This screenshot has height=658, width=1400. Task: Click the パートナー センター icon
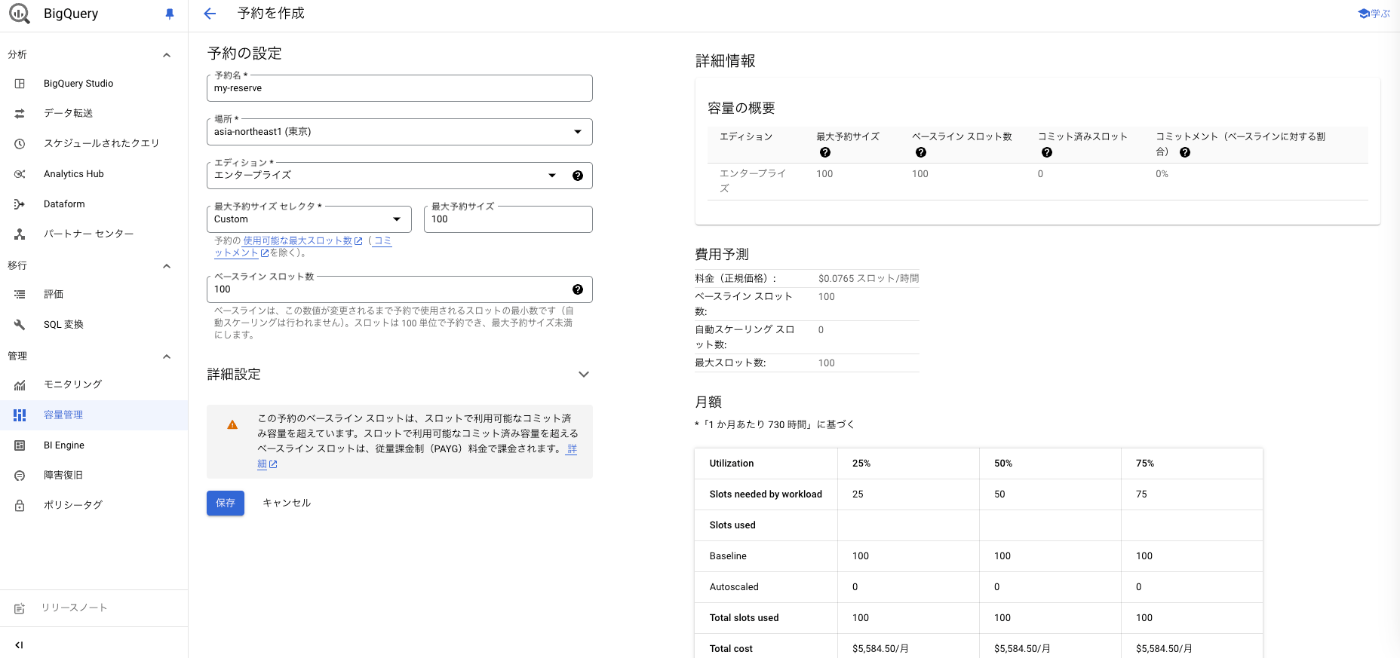[19, 234]
